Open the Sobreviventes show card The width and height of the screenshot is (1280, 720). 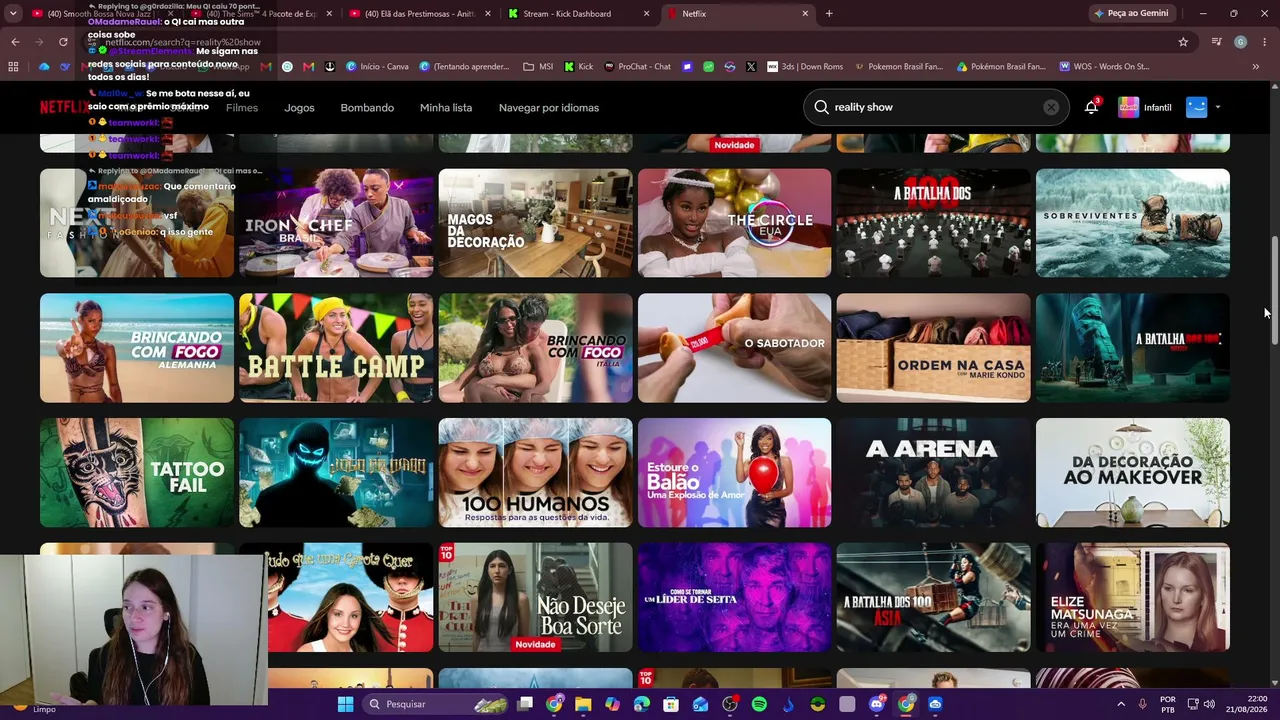coord(1133,223)
